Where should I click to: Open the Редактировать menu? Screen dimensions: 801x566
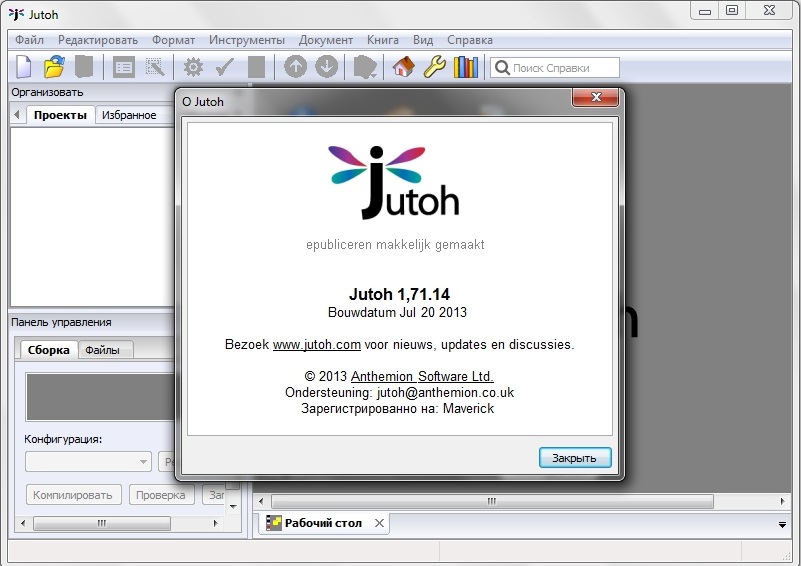98,40
